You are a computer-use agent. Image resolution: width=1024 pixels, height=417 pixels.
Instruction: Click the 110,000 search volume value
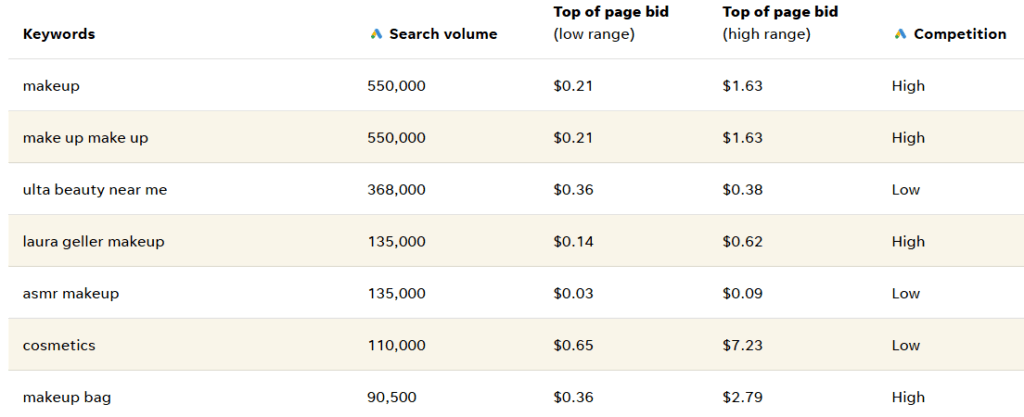396,346
